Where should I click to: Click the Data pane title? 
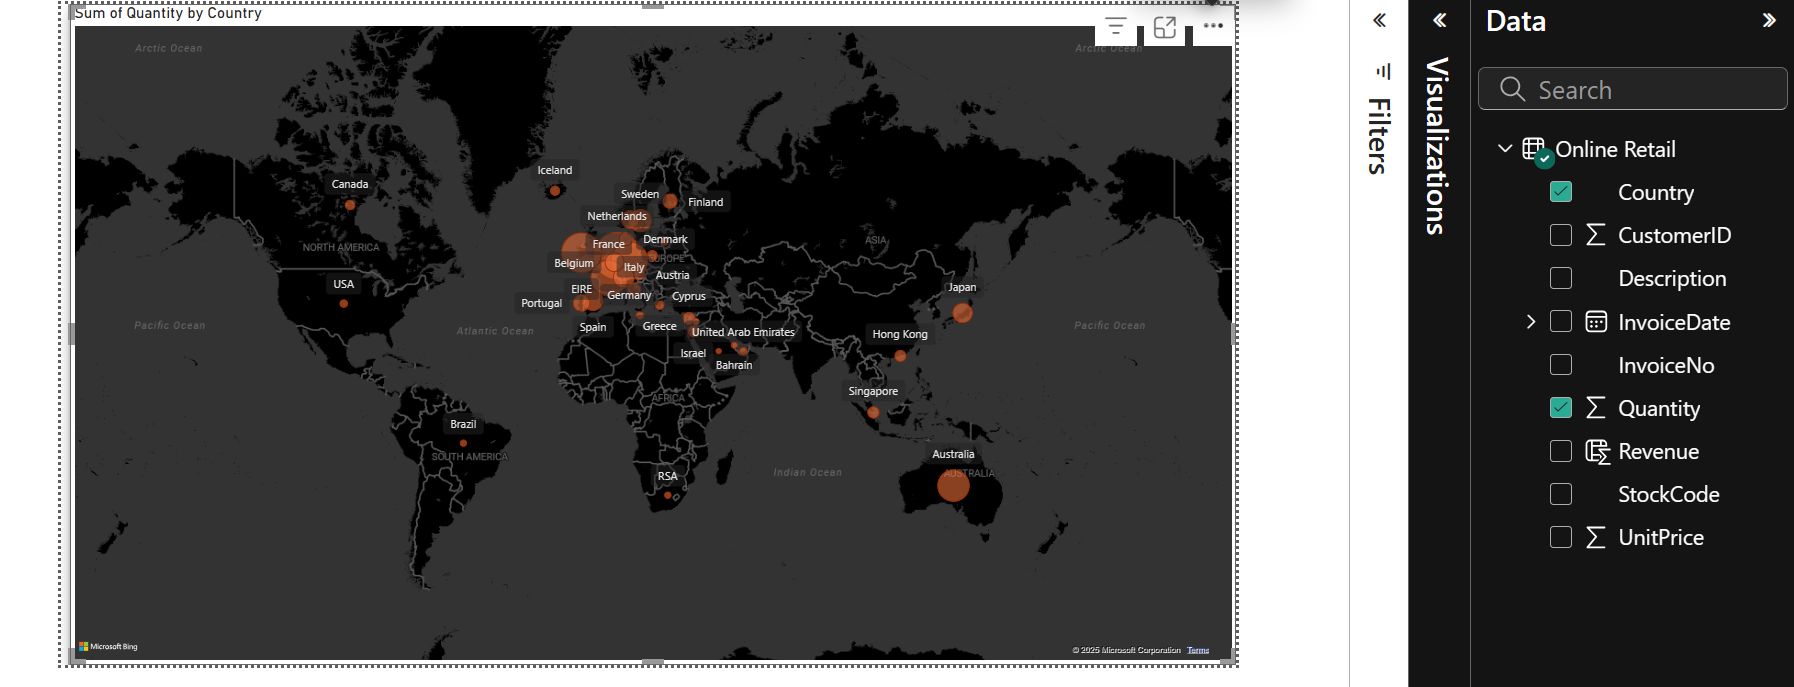coord(1516,21)
